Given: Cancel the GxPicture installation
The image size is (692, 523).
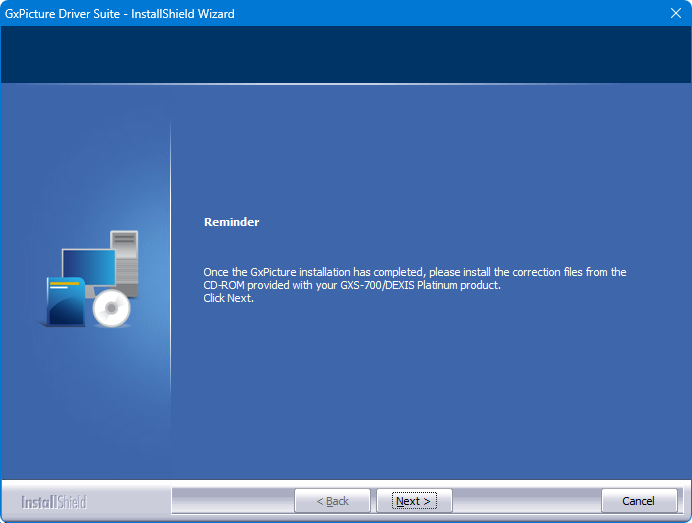Looking at the screenshot, I should pos(638,501).
